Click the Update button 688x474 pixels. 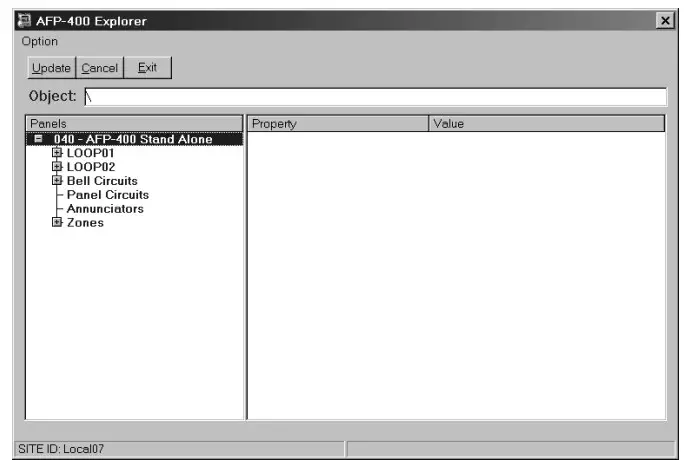[x=51, y=68]
